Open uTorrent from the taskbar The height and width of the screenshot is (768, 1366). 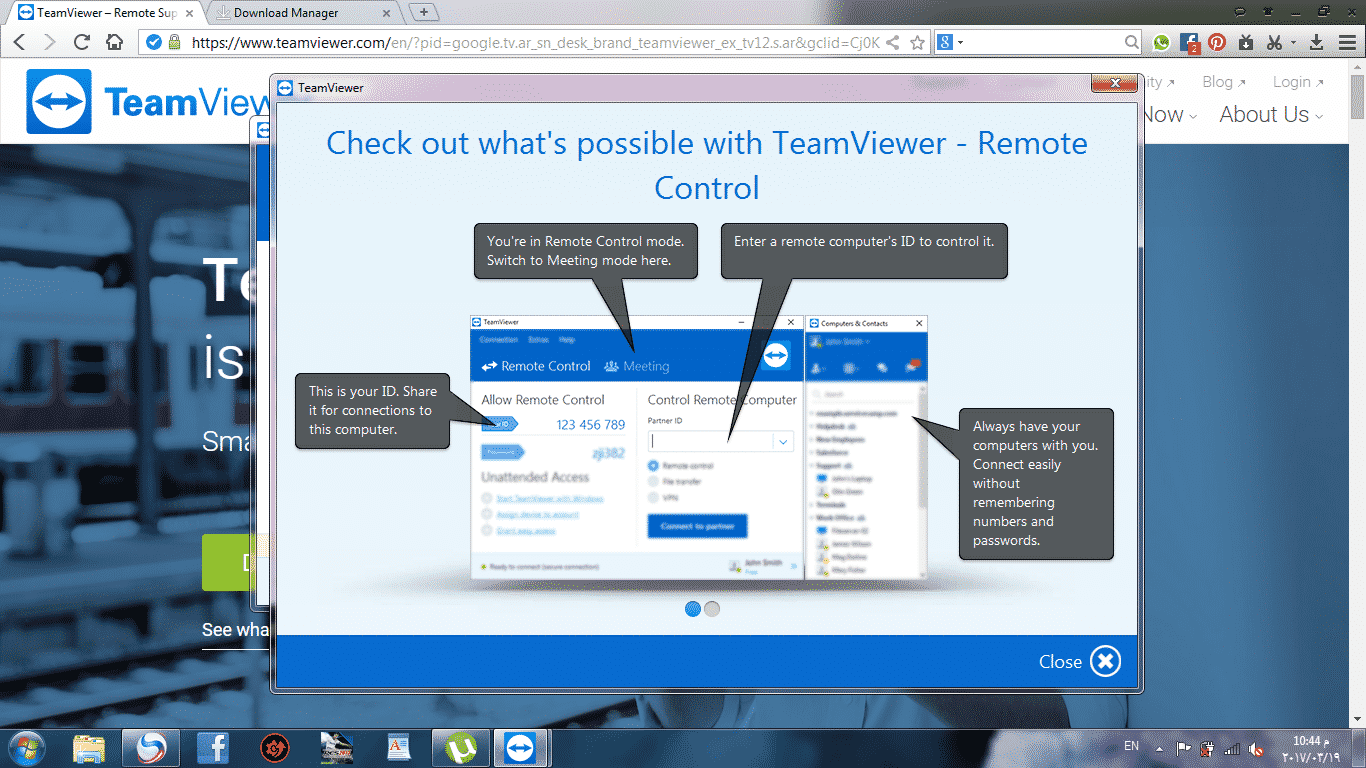click(460, 748)
